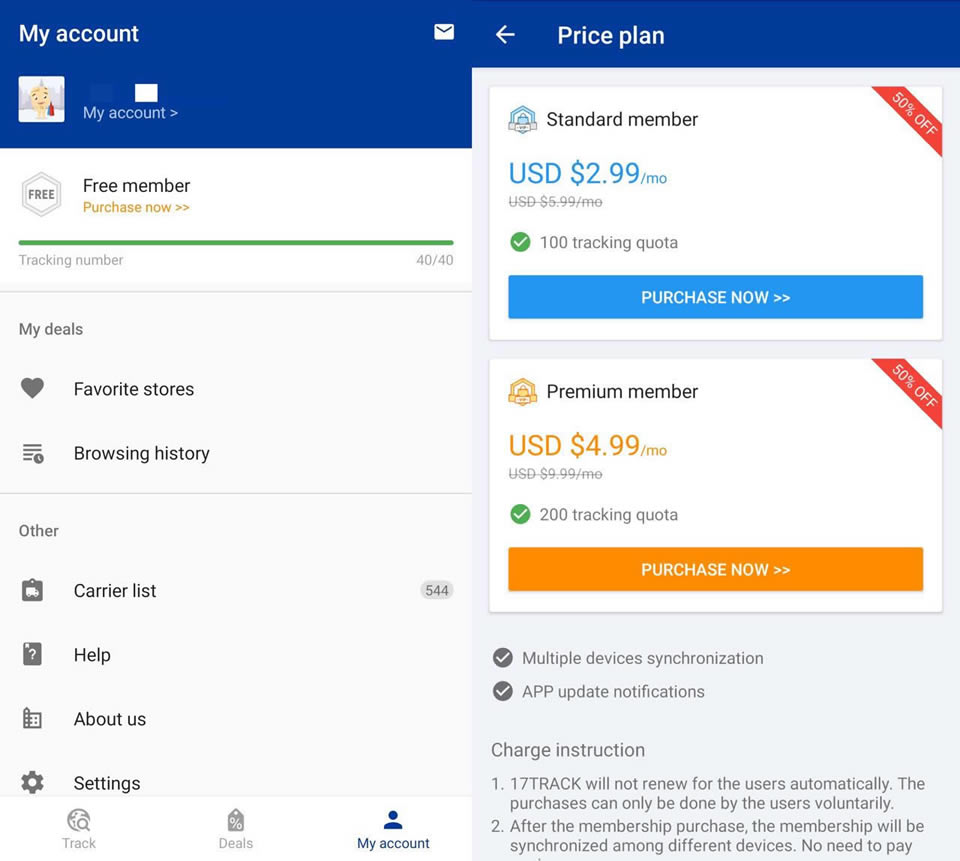Tap the Help question mark icon
This screenshot has height=861, width=960.
tap(33, 655)
